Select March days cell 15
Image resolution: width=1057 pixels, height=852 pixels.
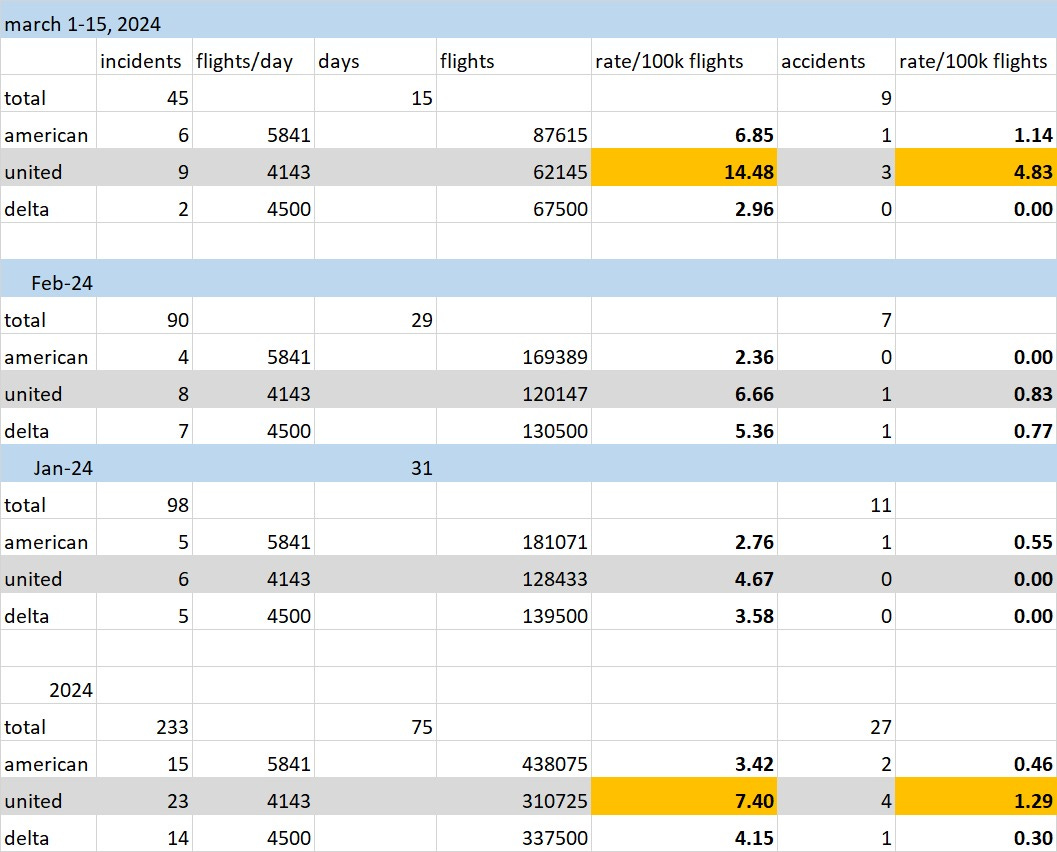[375, 94]
